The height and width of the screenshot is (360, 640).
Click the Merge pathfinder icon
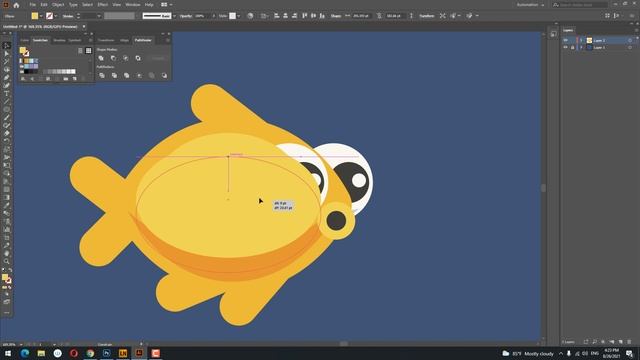(127, 76)
